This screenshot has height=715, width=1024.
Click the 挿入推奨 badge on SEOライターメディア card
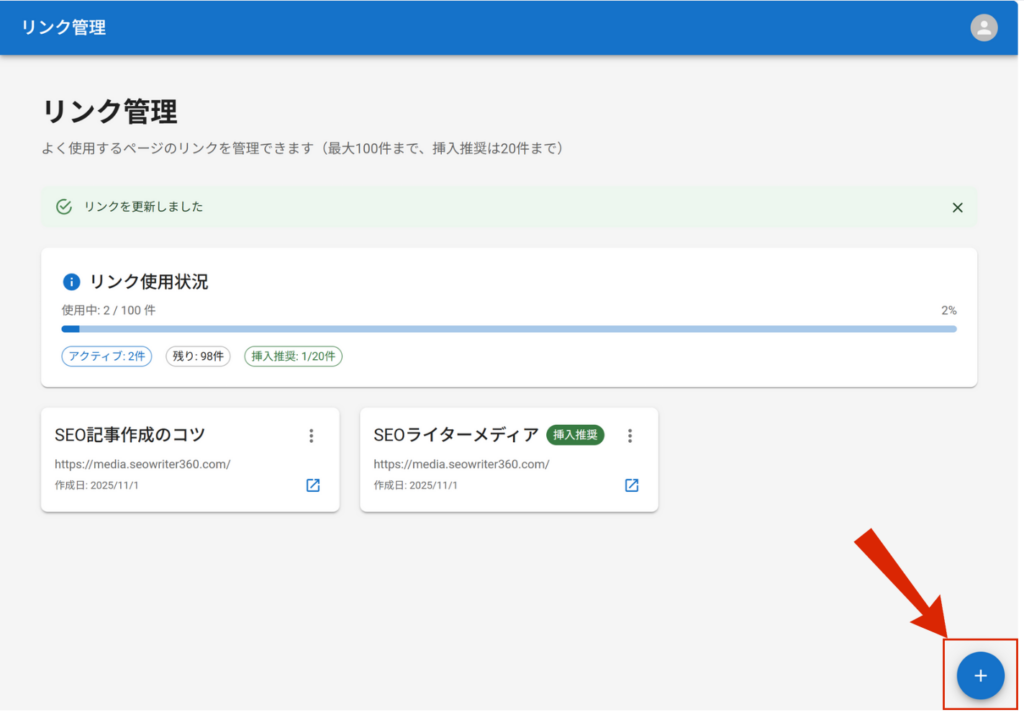pos(575,435)
